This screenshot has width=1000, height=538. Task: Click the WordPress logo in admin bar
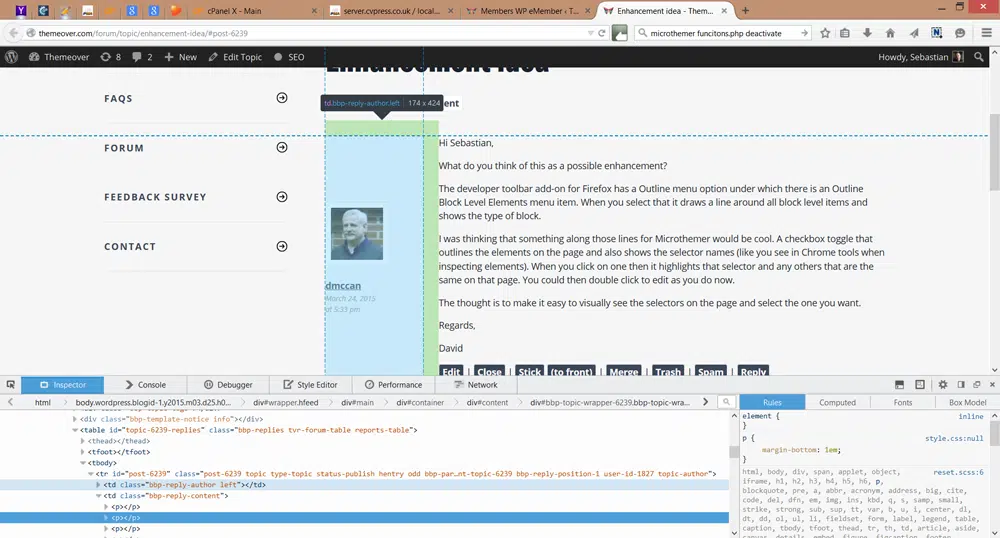(x=12, y=57)
